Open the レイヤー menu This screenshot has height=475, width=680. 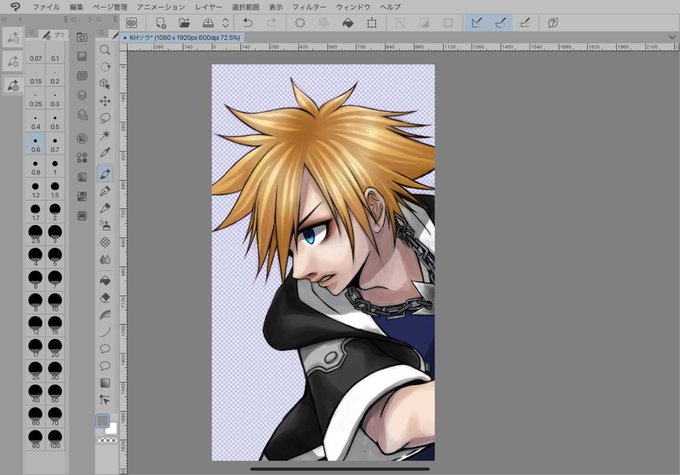coord(208,7)
